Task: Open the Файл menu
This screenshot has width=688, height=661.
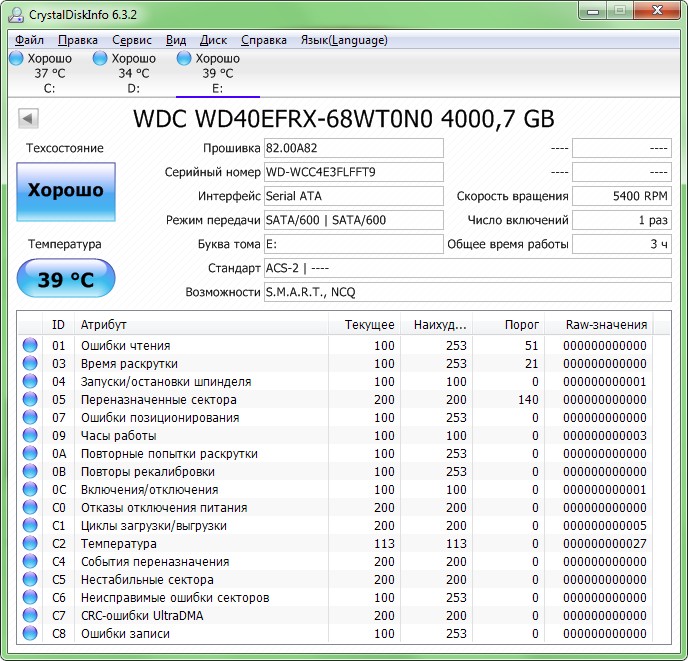Action: (29, 40)
